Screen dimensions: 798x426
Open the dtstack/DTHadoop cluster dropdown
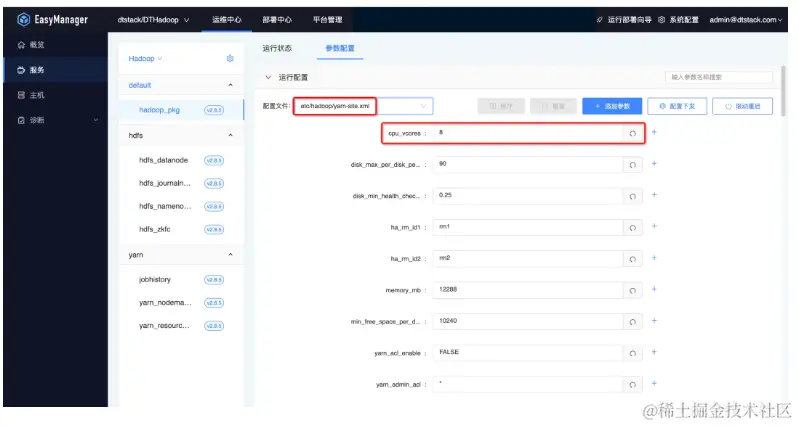coord(153,20)
